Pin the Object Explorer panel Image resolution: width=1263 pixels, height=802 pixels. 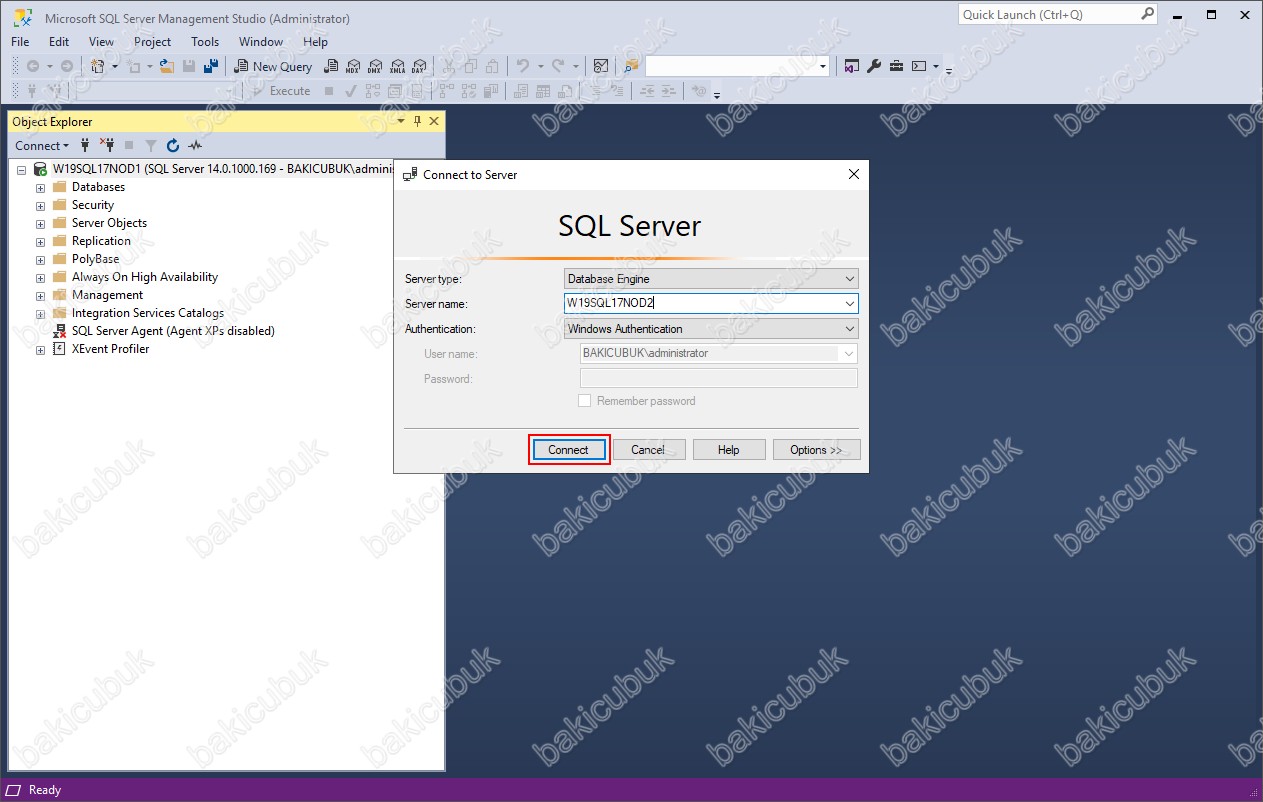click(x=417, y=121)
